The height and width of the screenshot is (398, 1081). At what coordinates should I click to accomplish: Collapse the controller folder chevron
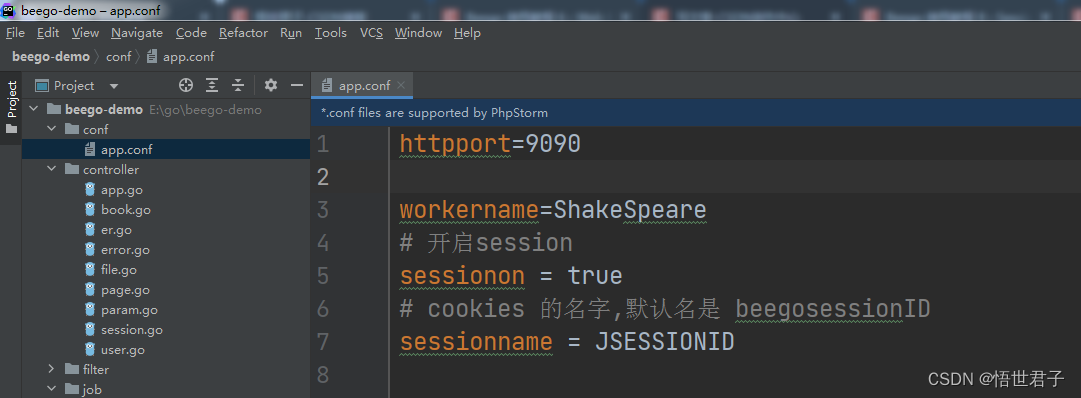click(x=51, y=169)
